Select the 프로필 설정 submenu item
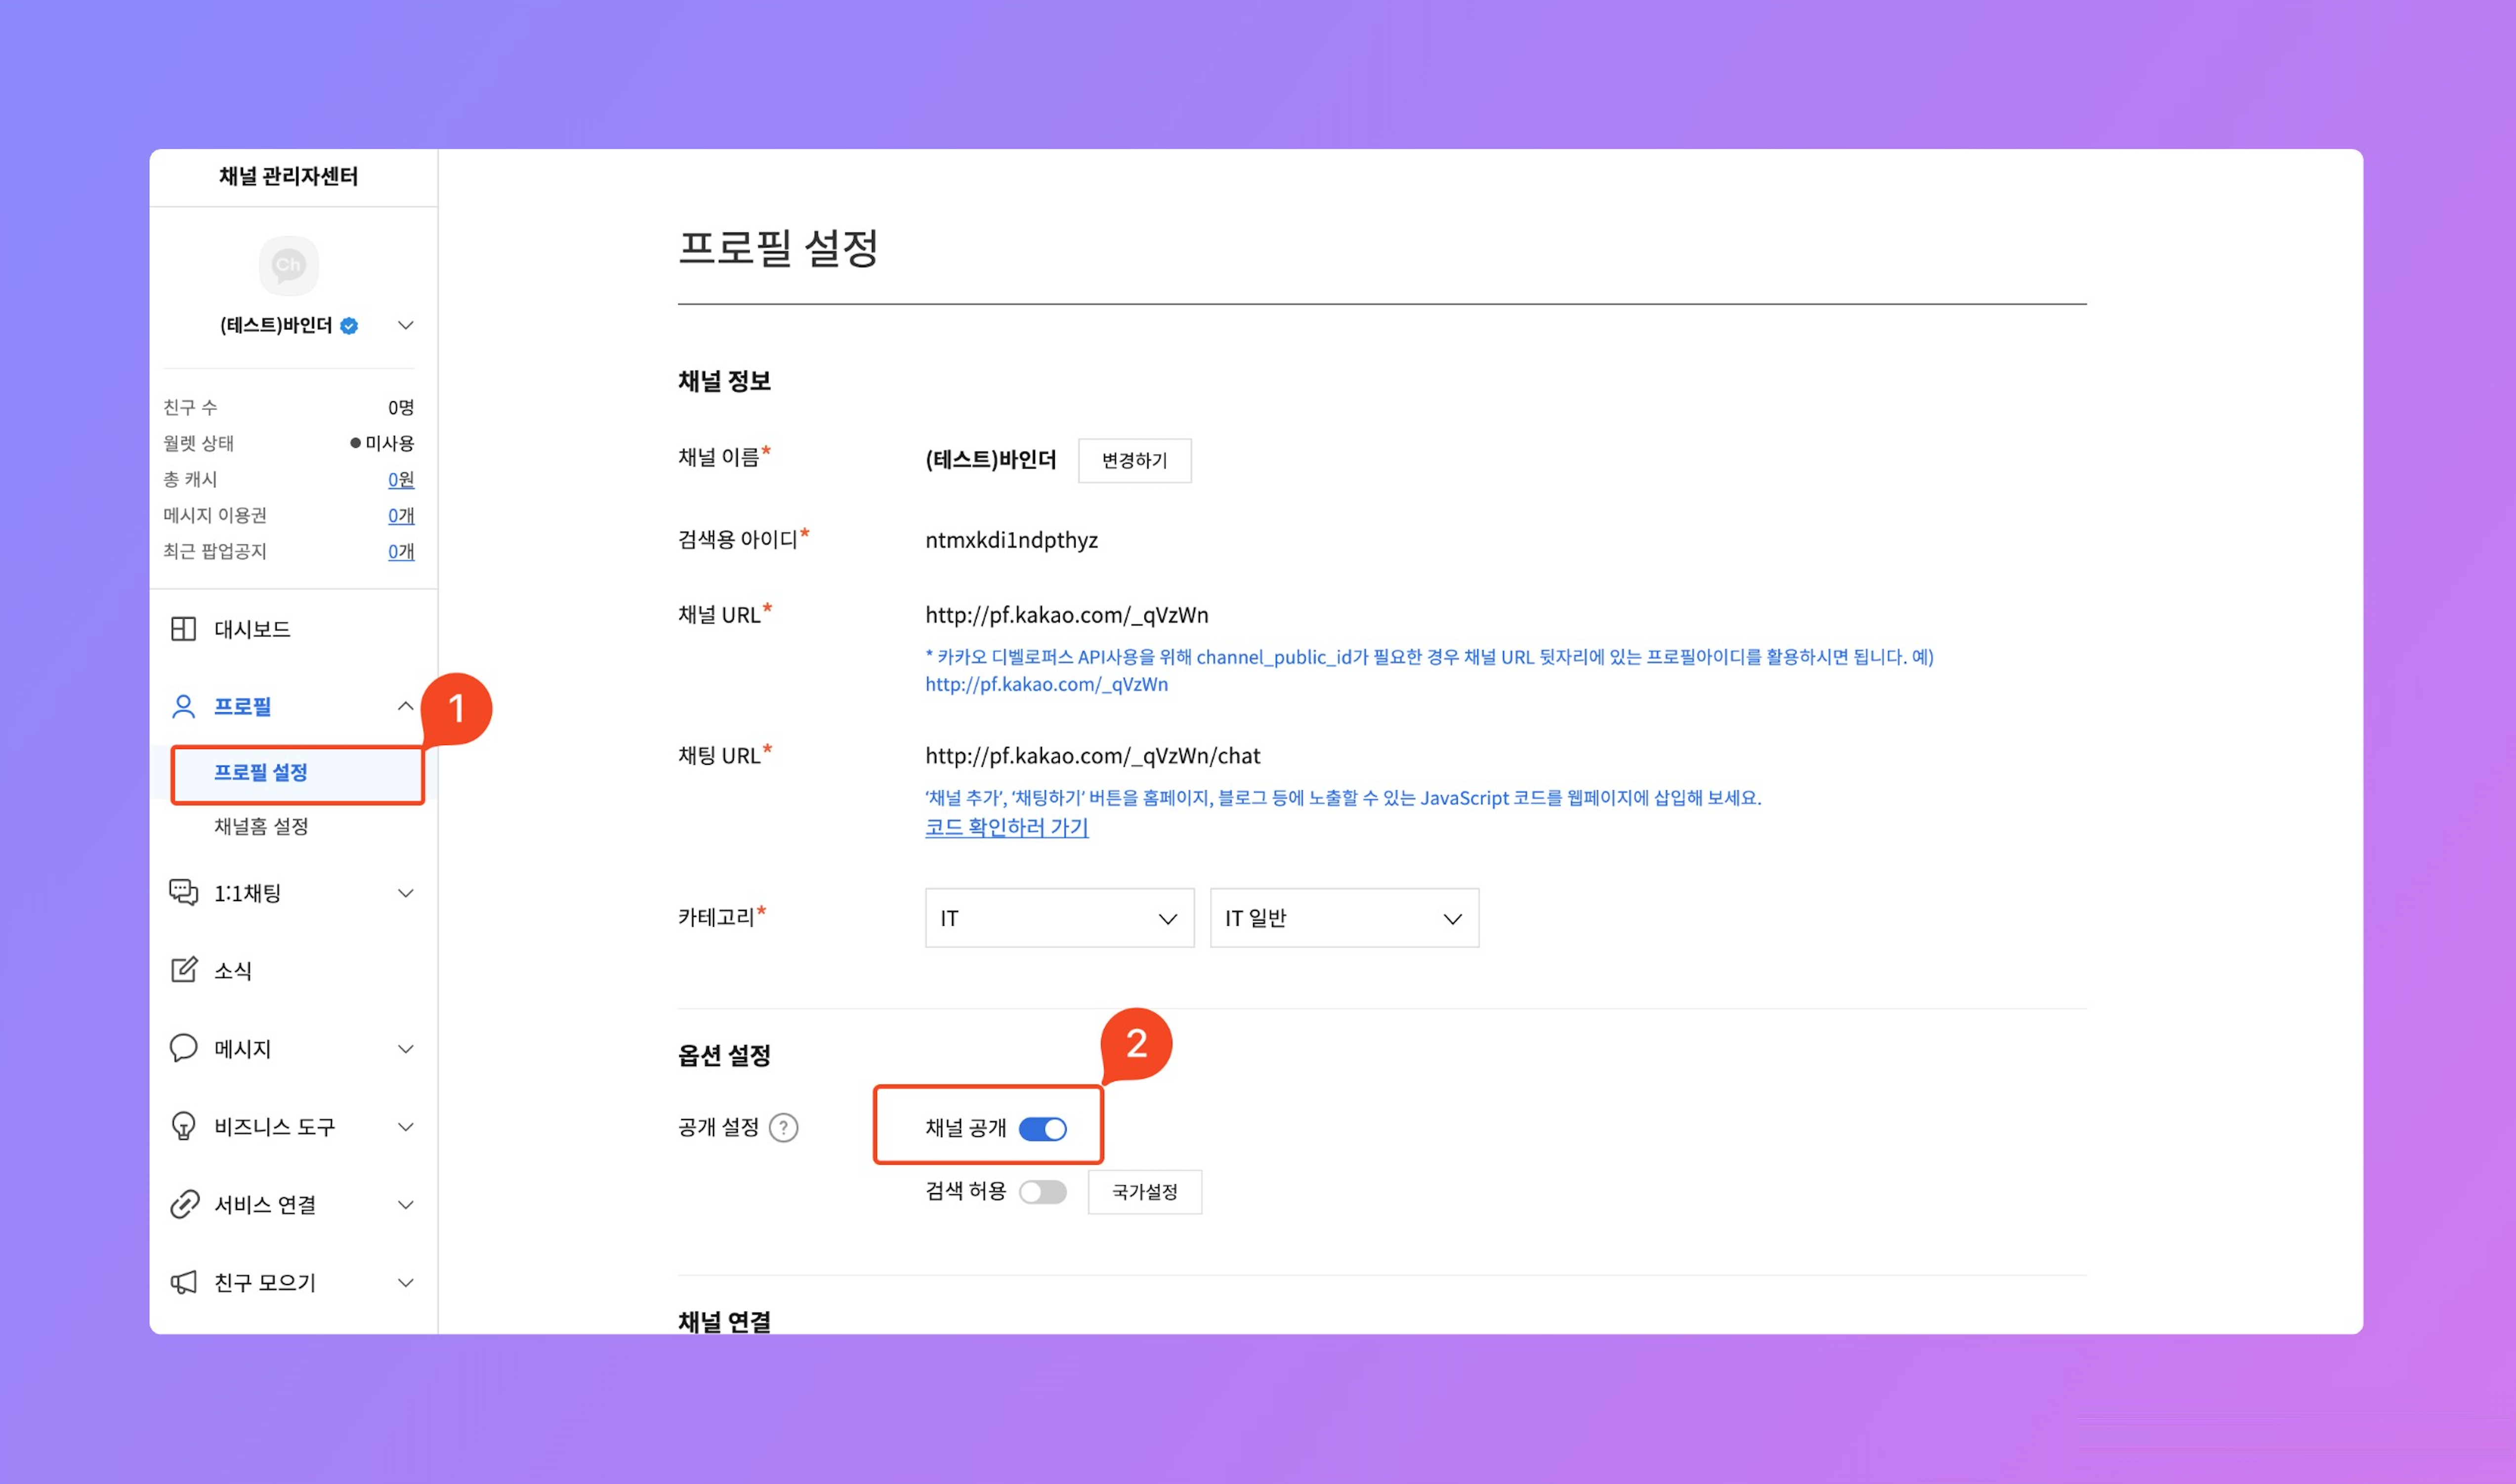Screen dimensions: 2516x1484 pyautogui.click(x=261, y=772)
